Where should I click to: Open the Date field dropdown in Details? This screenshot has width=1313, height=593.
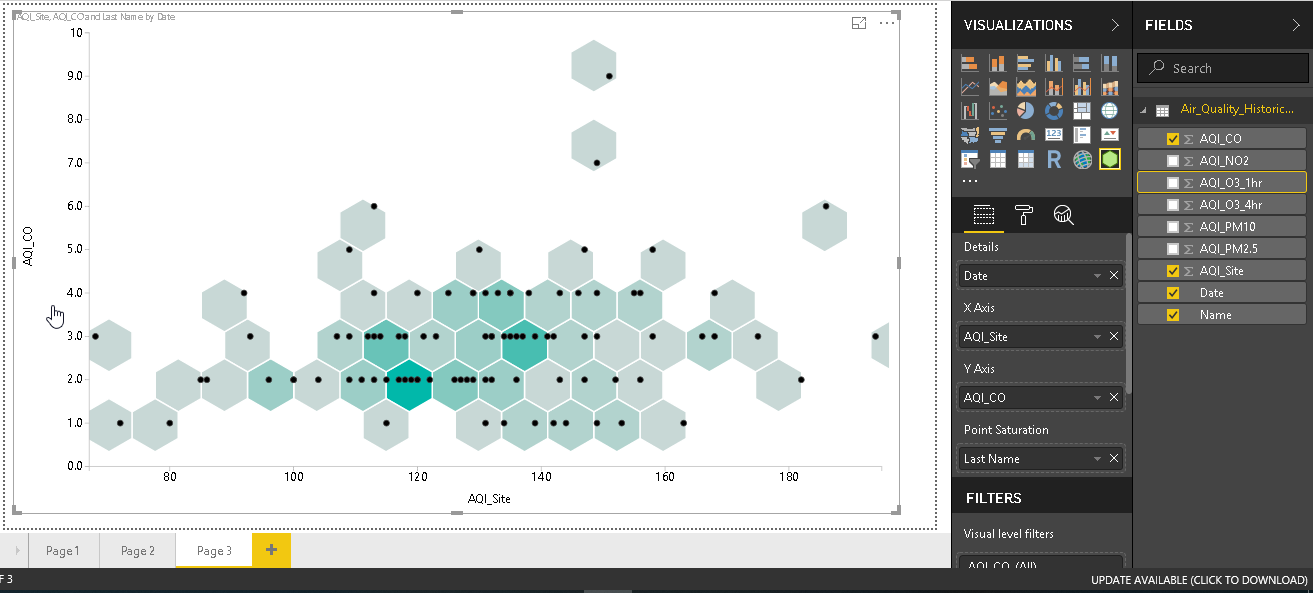pos(1097,276)
